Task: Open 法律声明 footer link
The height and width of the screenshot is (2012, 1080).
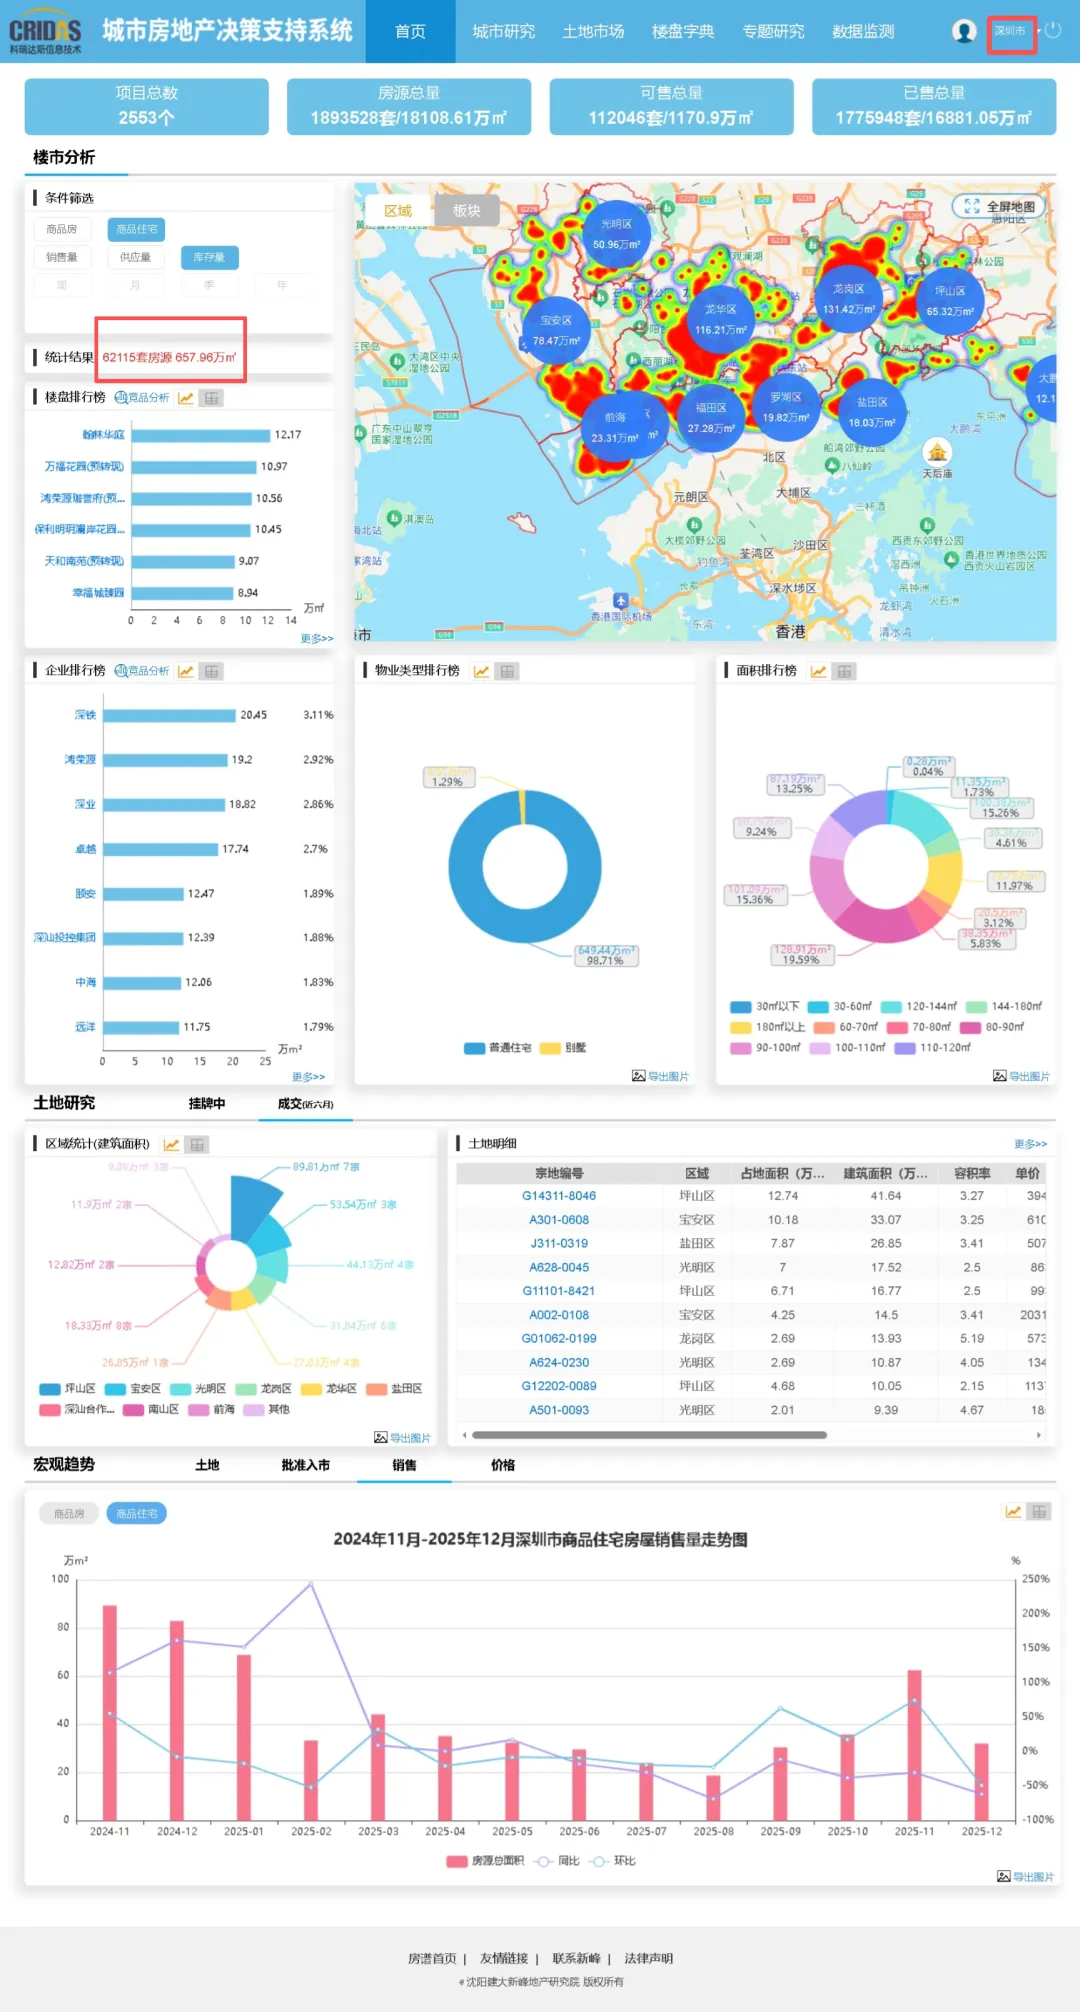Action: (649, 1958)
